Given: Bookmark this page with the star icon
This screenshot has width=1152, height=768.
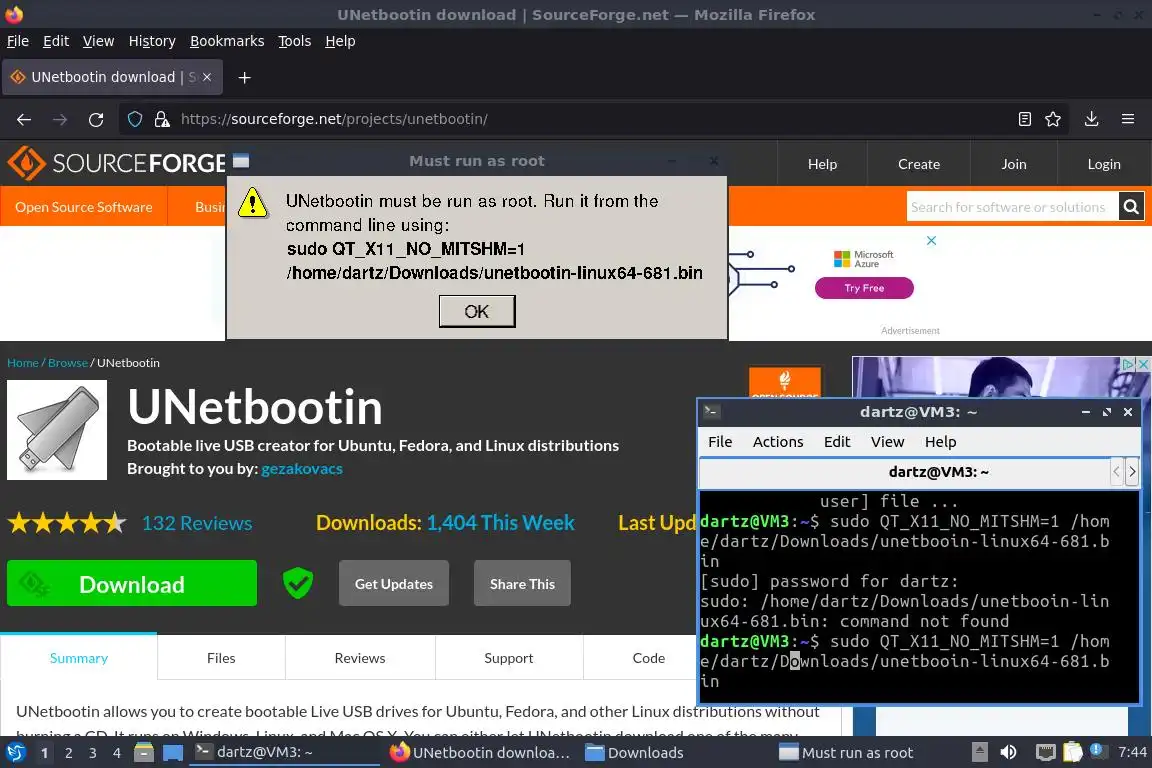Looking at the screenshot, I should [1053, 119].
